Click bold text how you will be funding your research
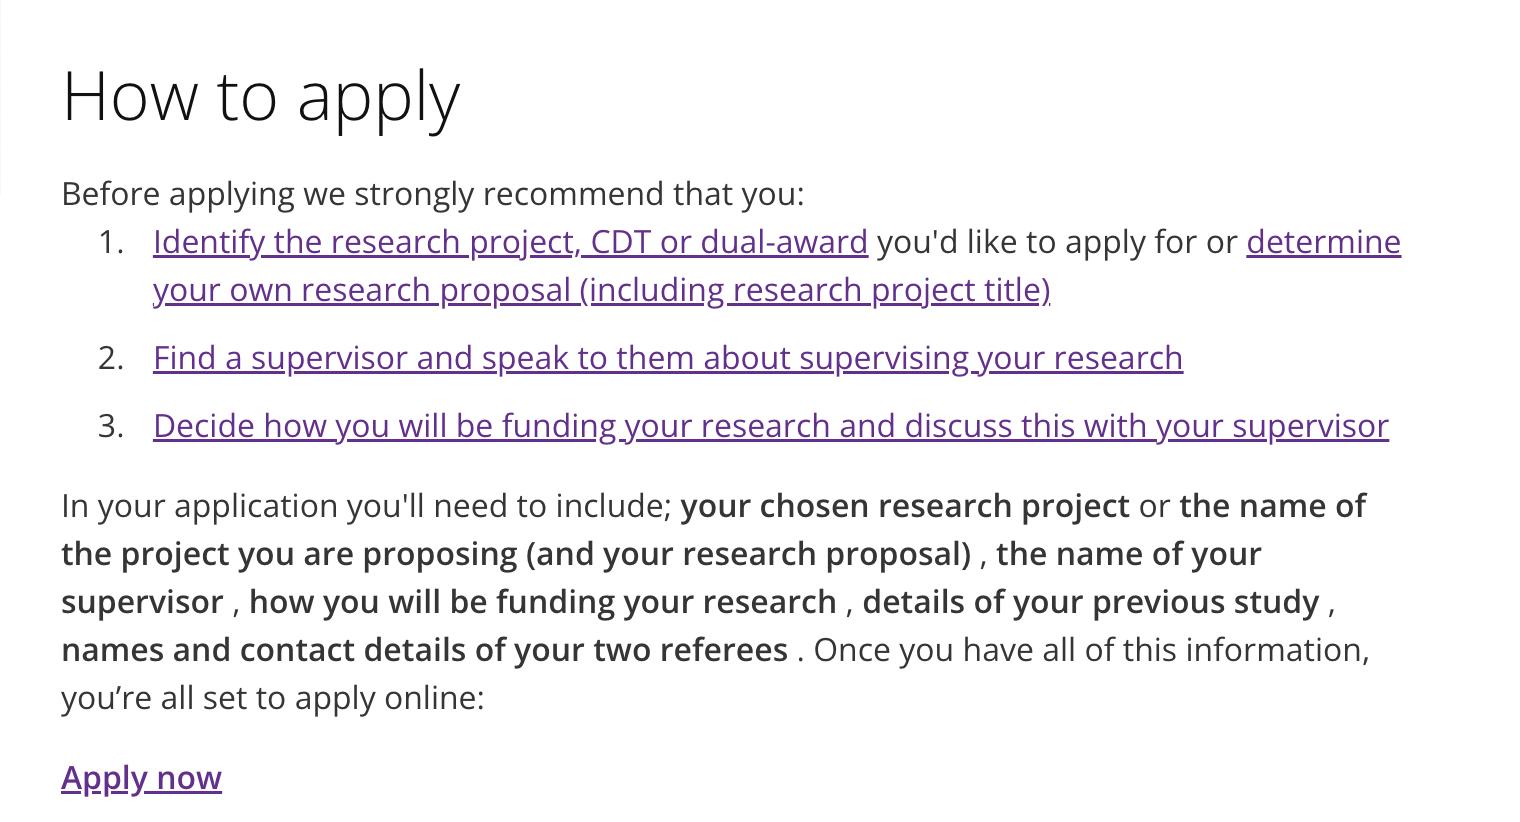Viewport: 1520px width, 822px height. (x=542, y=603)
